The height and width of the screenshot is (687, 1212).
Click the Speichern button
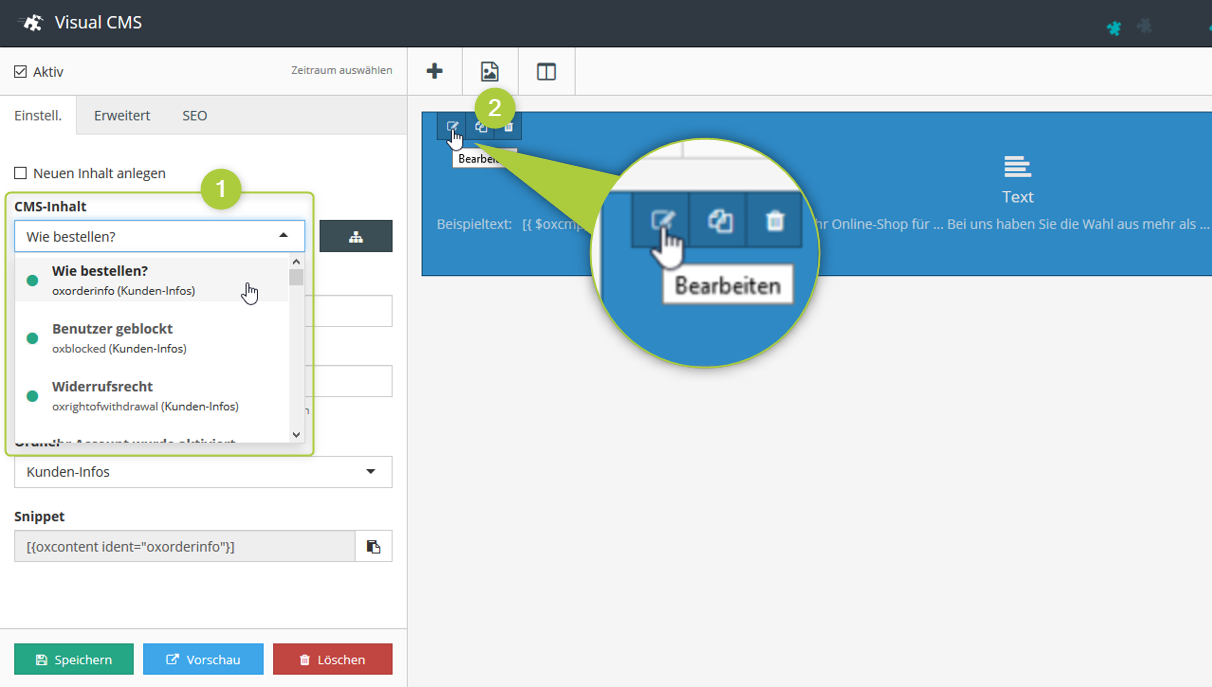click(74, 659)
